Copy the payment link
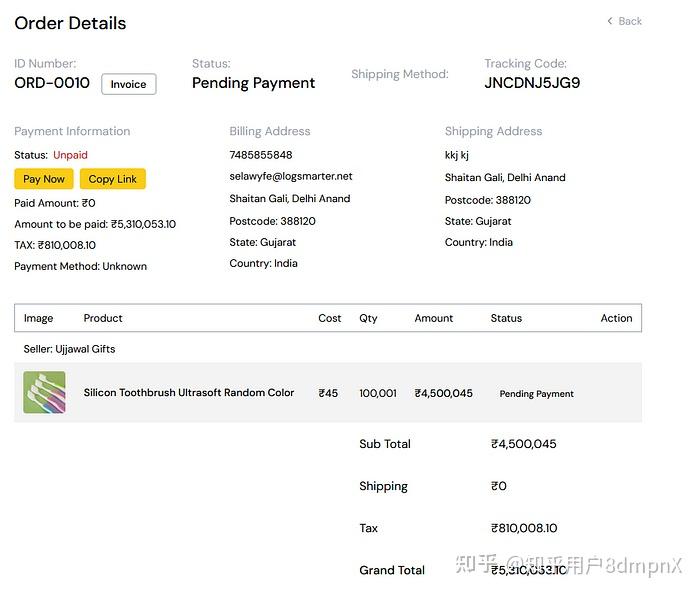The image size is (700, 596). pyautogui.click(x=112, y=179)
